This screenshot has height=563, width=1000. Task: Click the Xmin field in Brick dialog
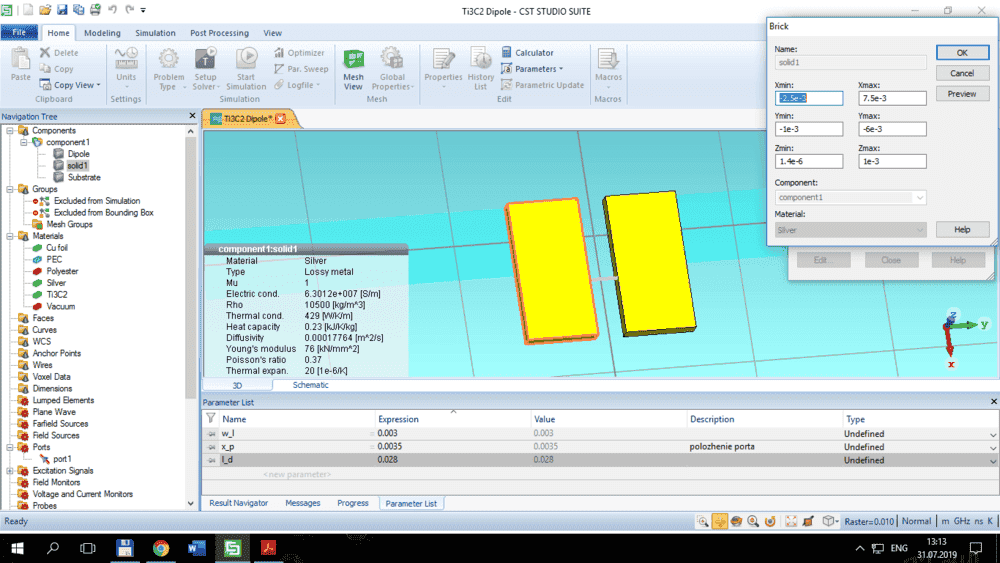[809, 98]
